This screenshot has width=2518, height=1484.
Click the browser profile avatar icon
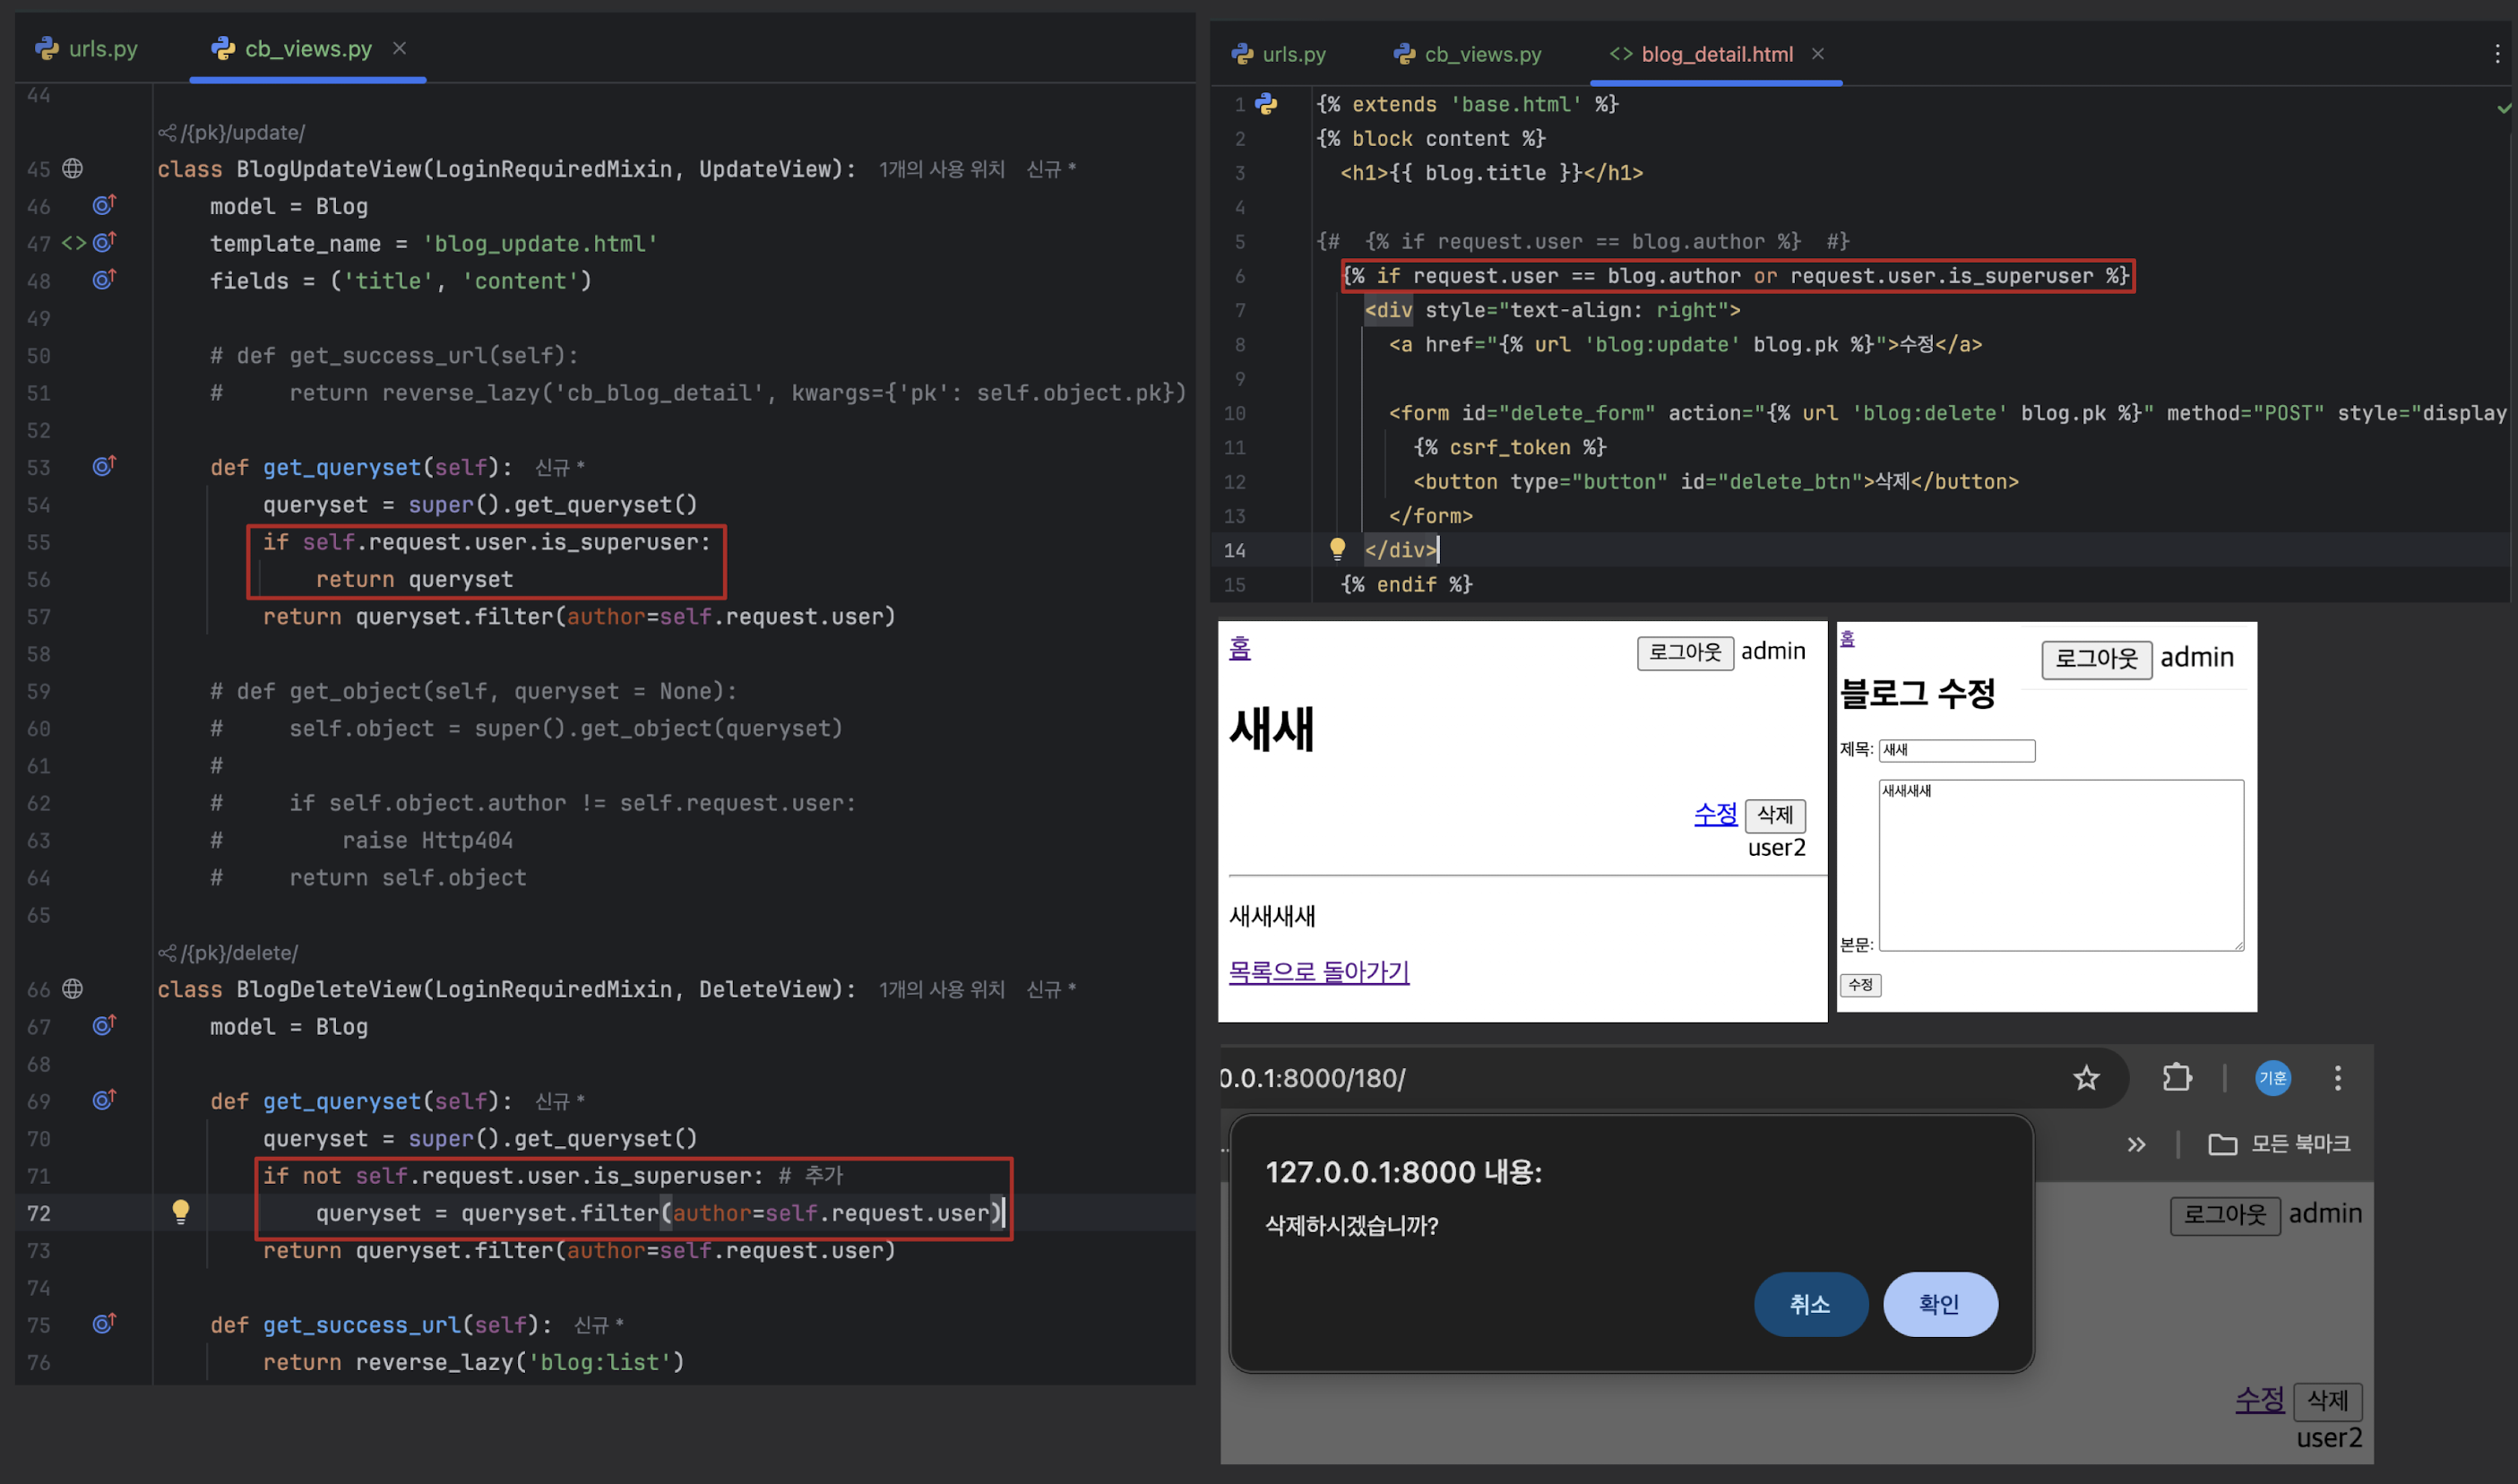point(2272,1078)
